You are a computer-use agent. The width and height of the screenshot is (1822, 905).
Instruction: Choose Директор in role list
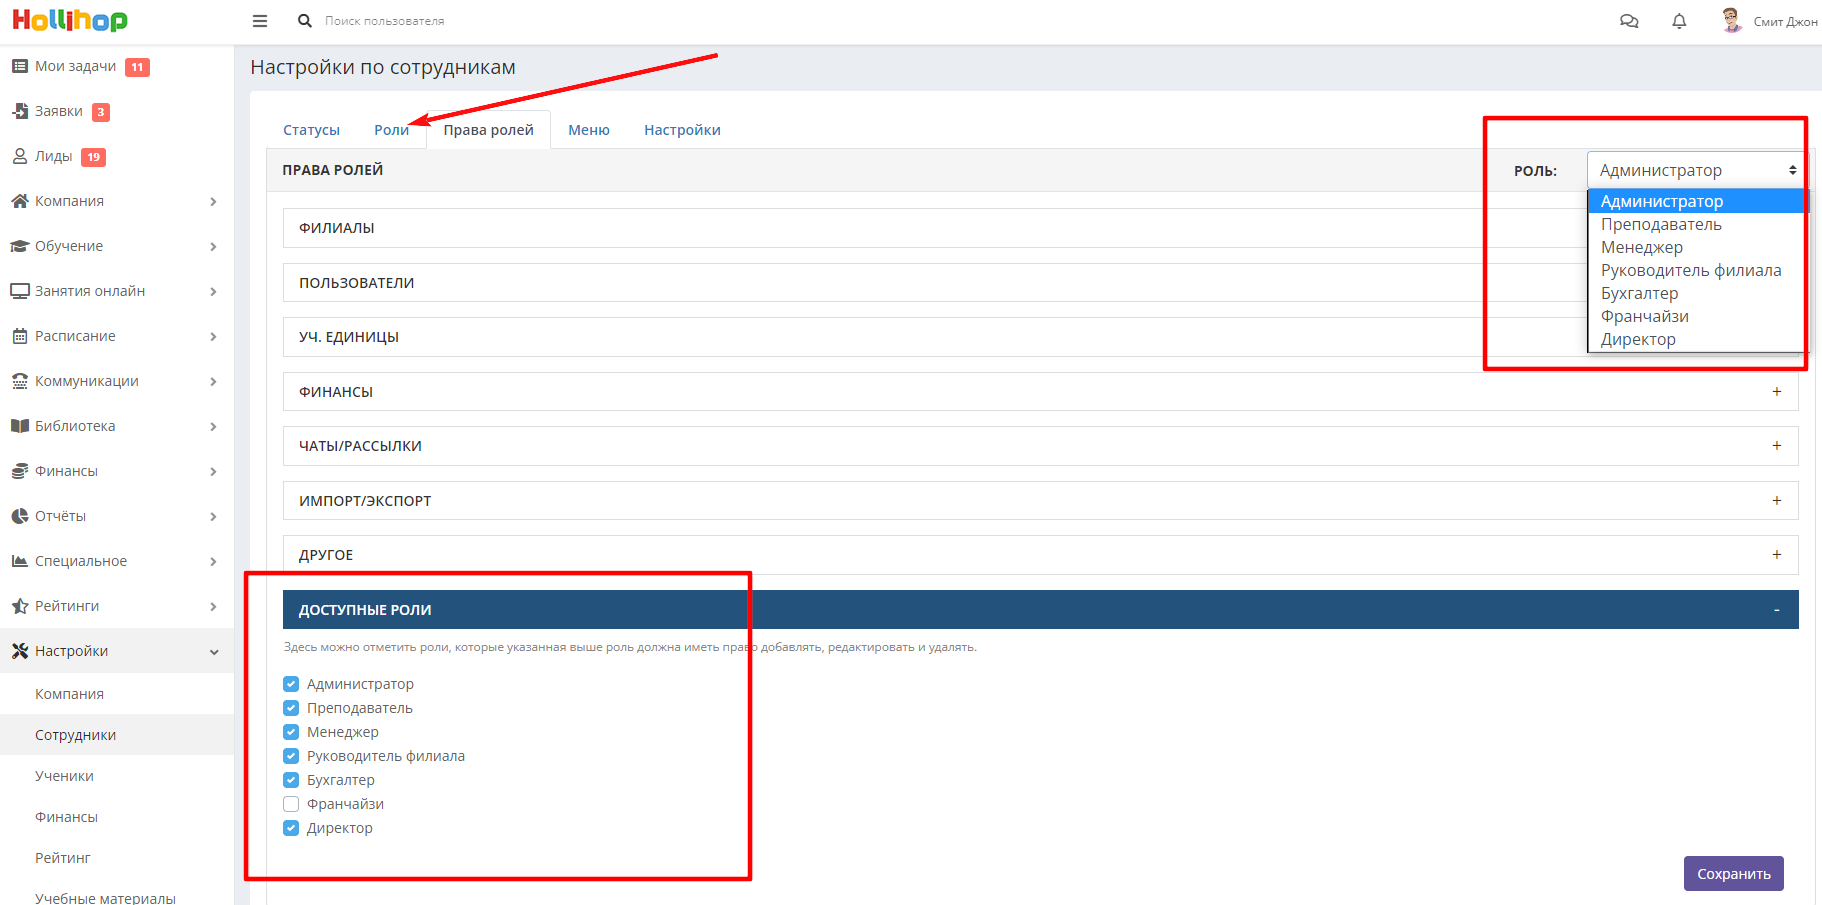[1696, 339]
